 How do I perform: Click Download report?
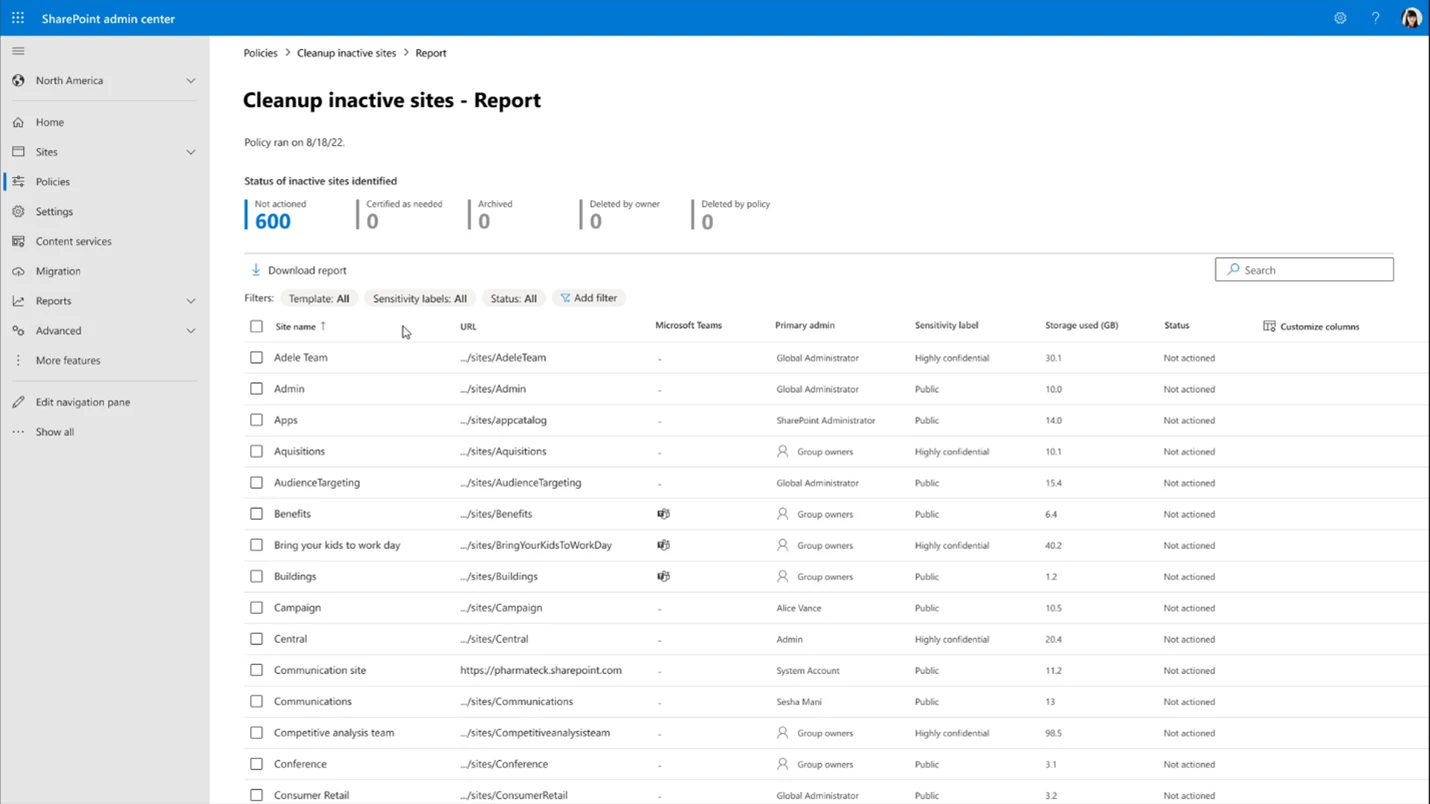(297, 270)
